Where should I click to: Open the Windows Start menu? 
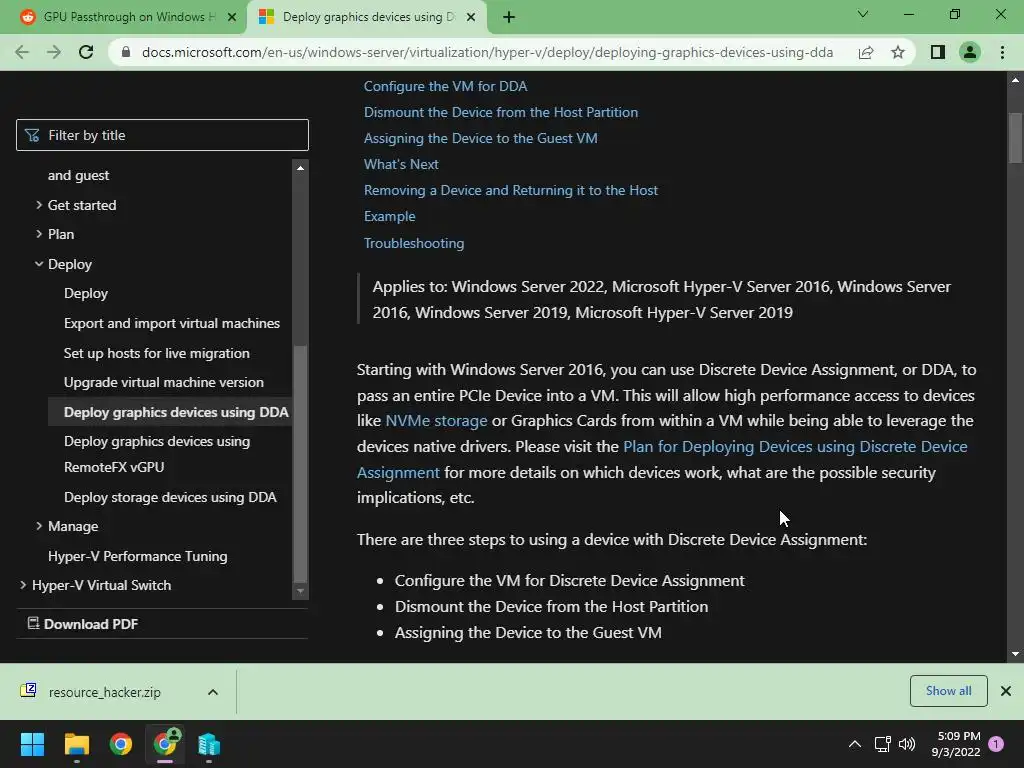pos(32,744)
